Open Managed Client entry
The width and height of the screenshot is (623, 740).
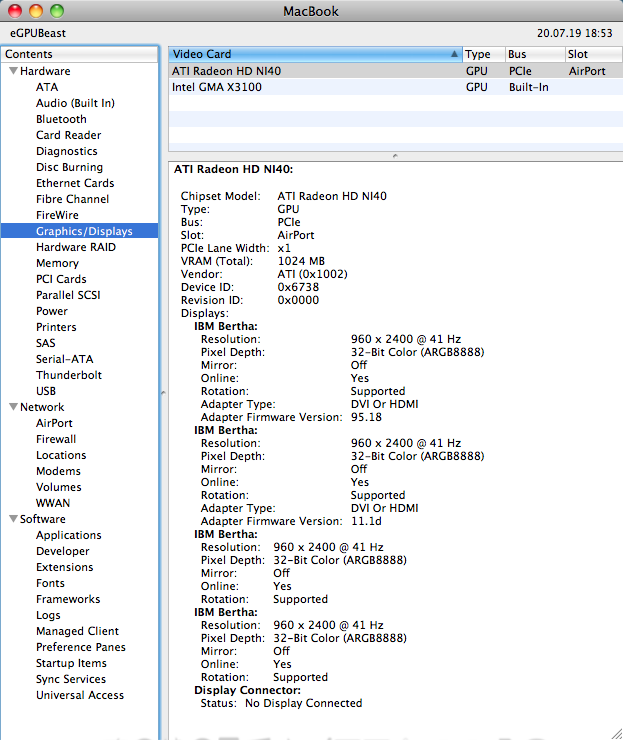click(77, 631)
